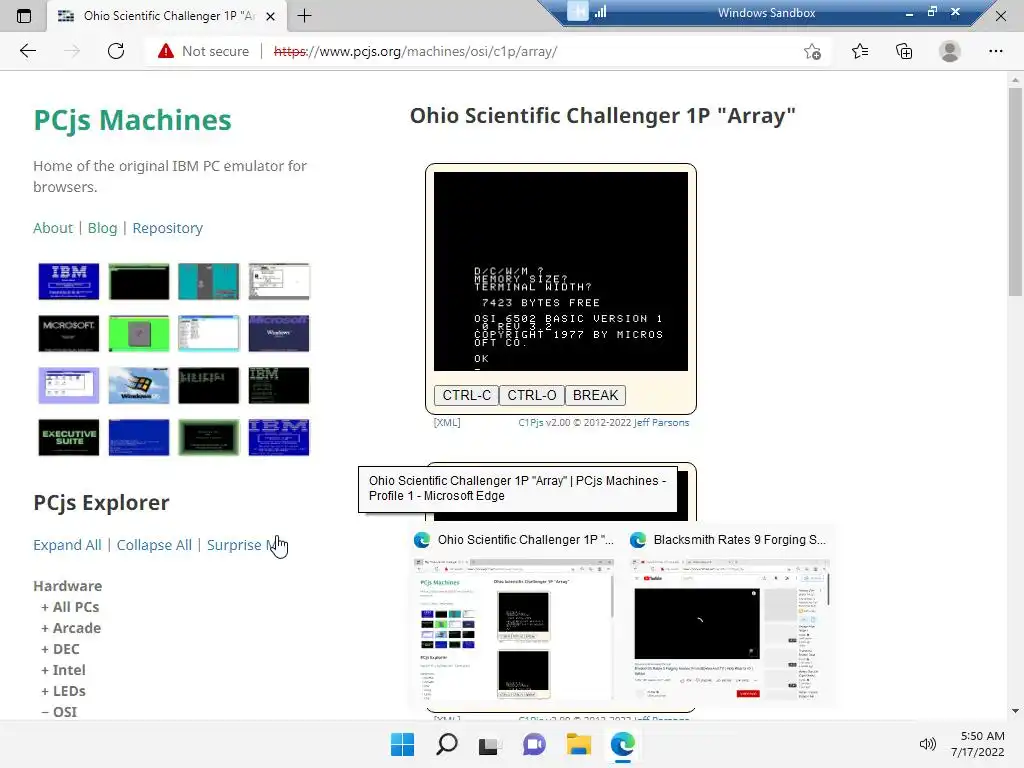Go back to the previous page

coord(28,51)
